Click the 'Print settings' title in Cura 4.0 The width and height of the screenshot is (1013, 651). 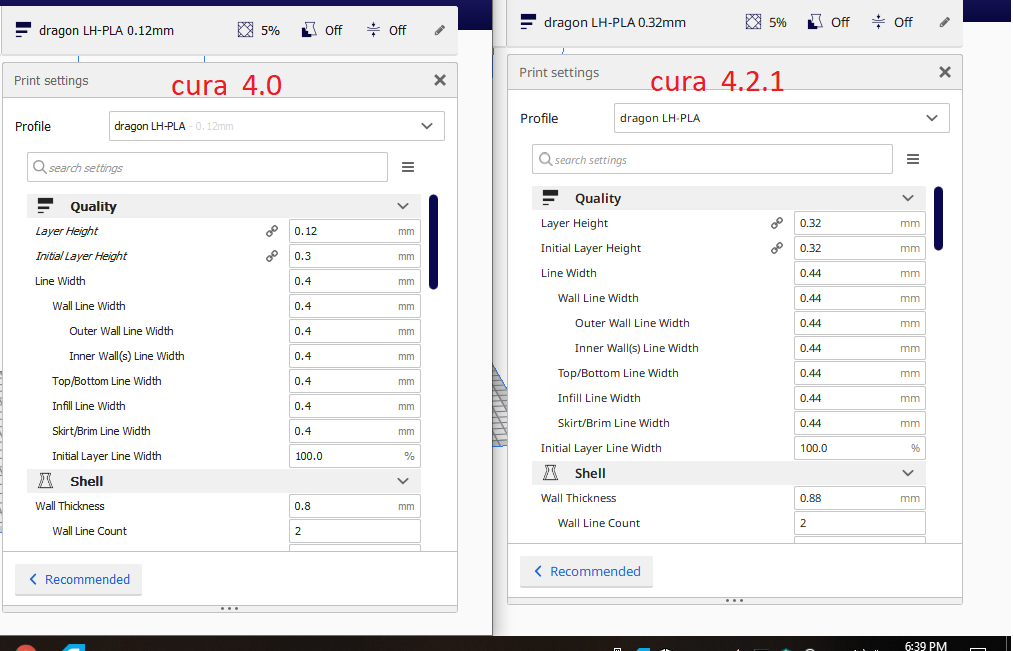(51, 81)
